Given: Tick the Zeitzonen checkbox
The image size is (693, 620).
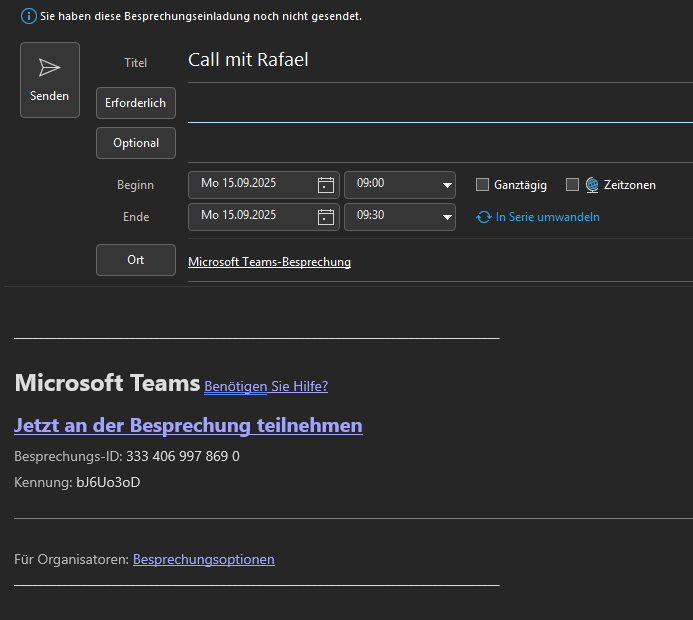Looking at the screenshot, I should (x=572, y=185).
